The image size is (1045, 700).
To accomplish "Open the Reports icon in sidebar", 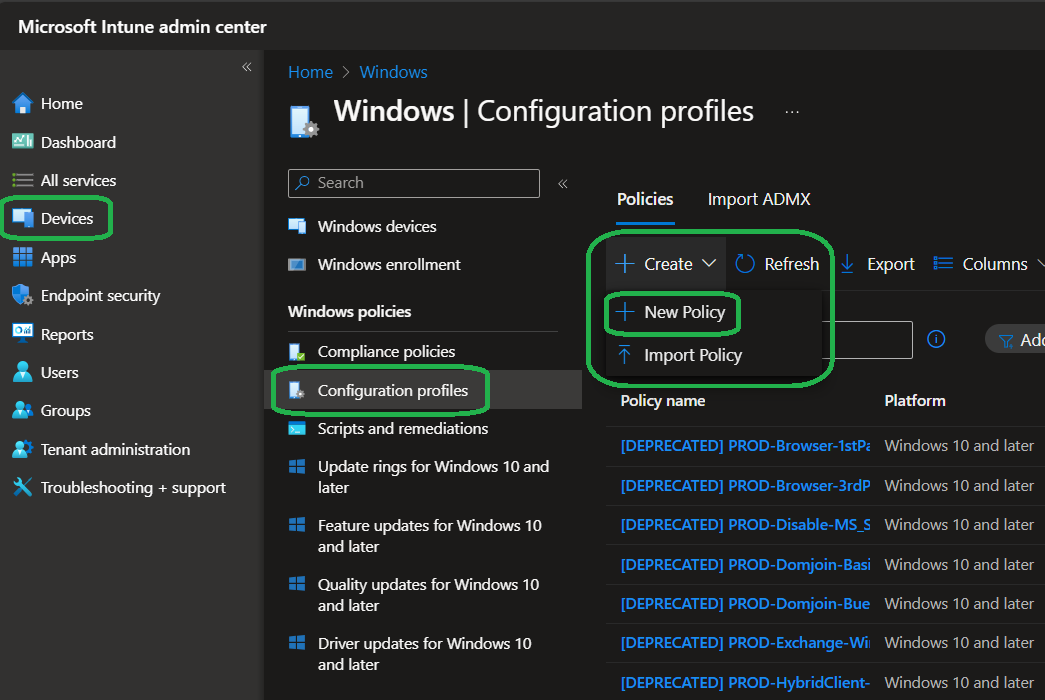I will coord(22,334).
